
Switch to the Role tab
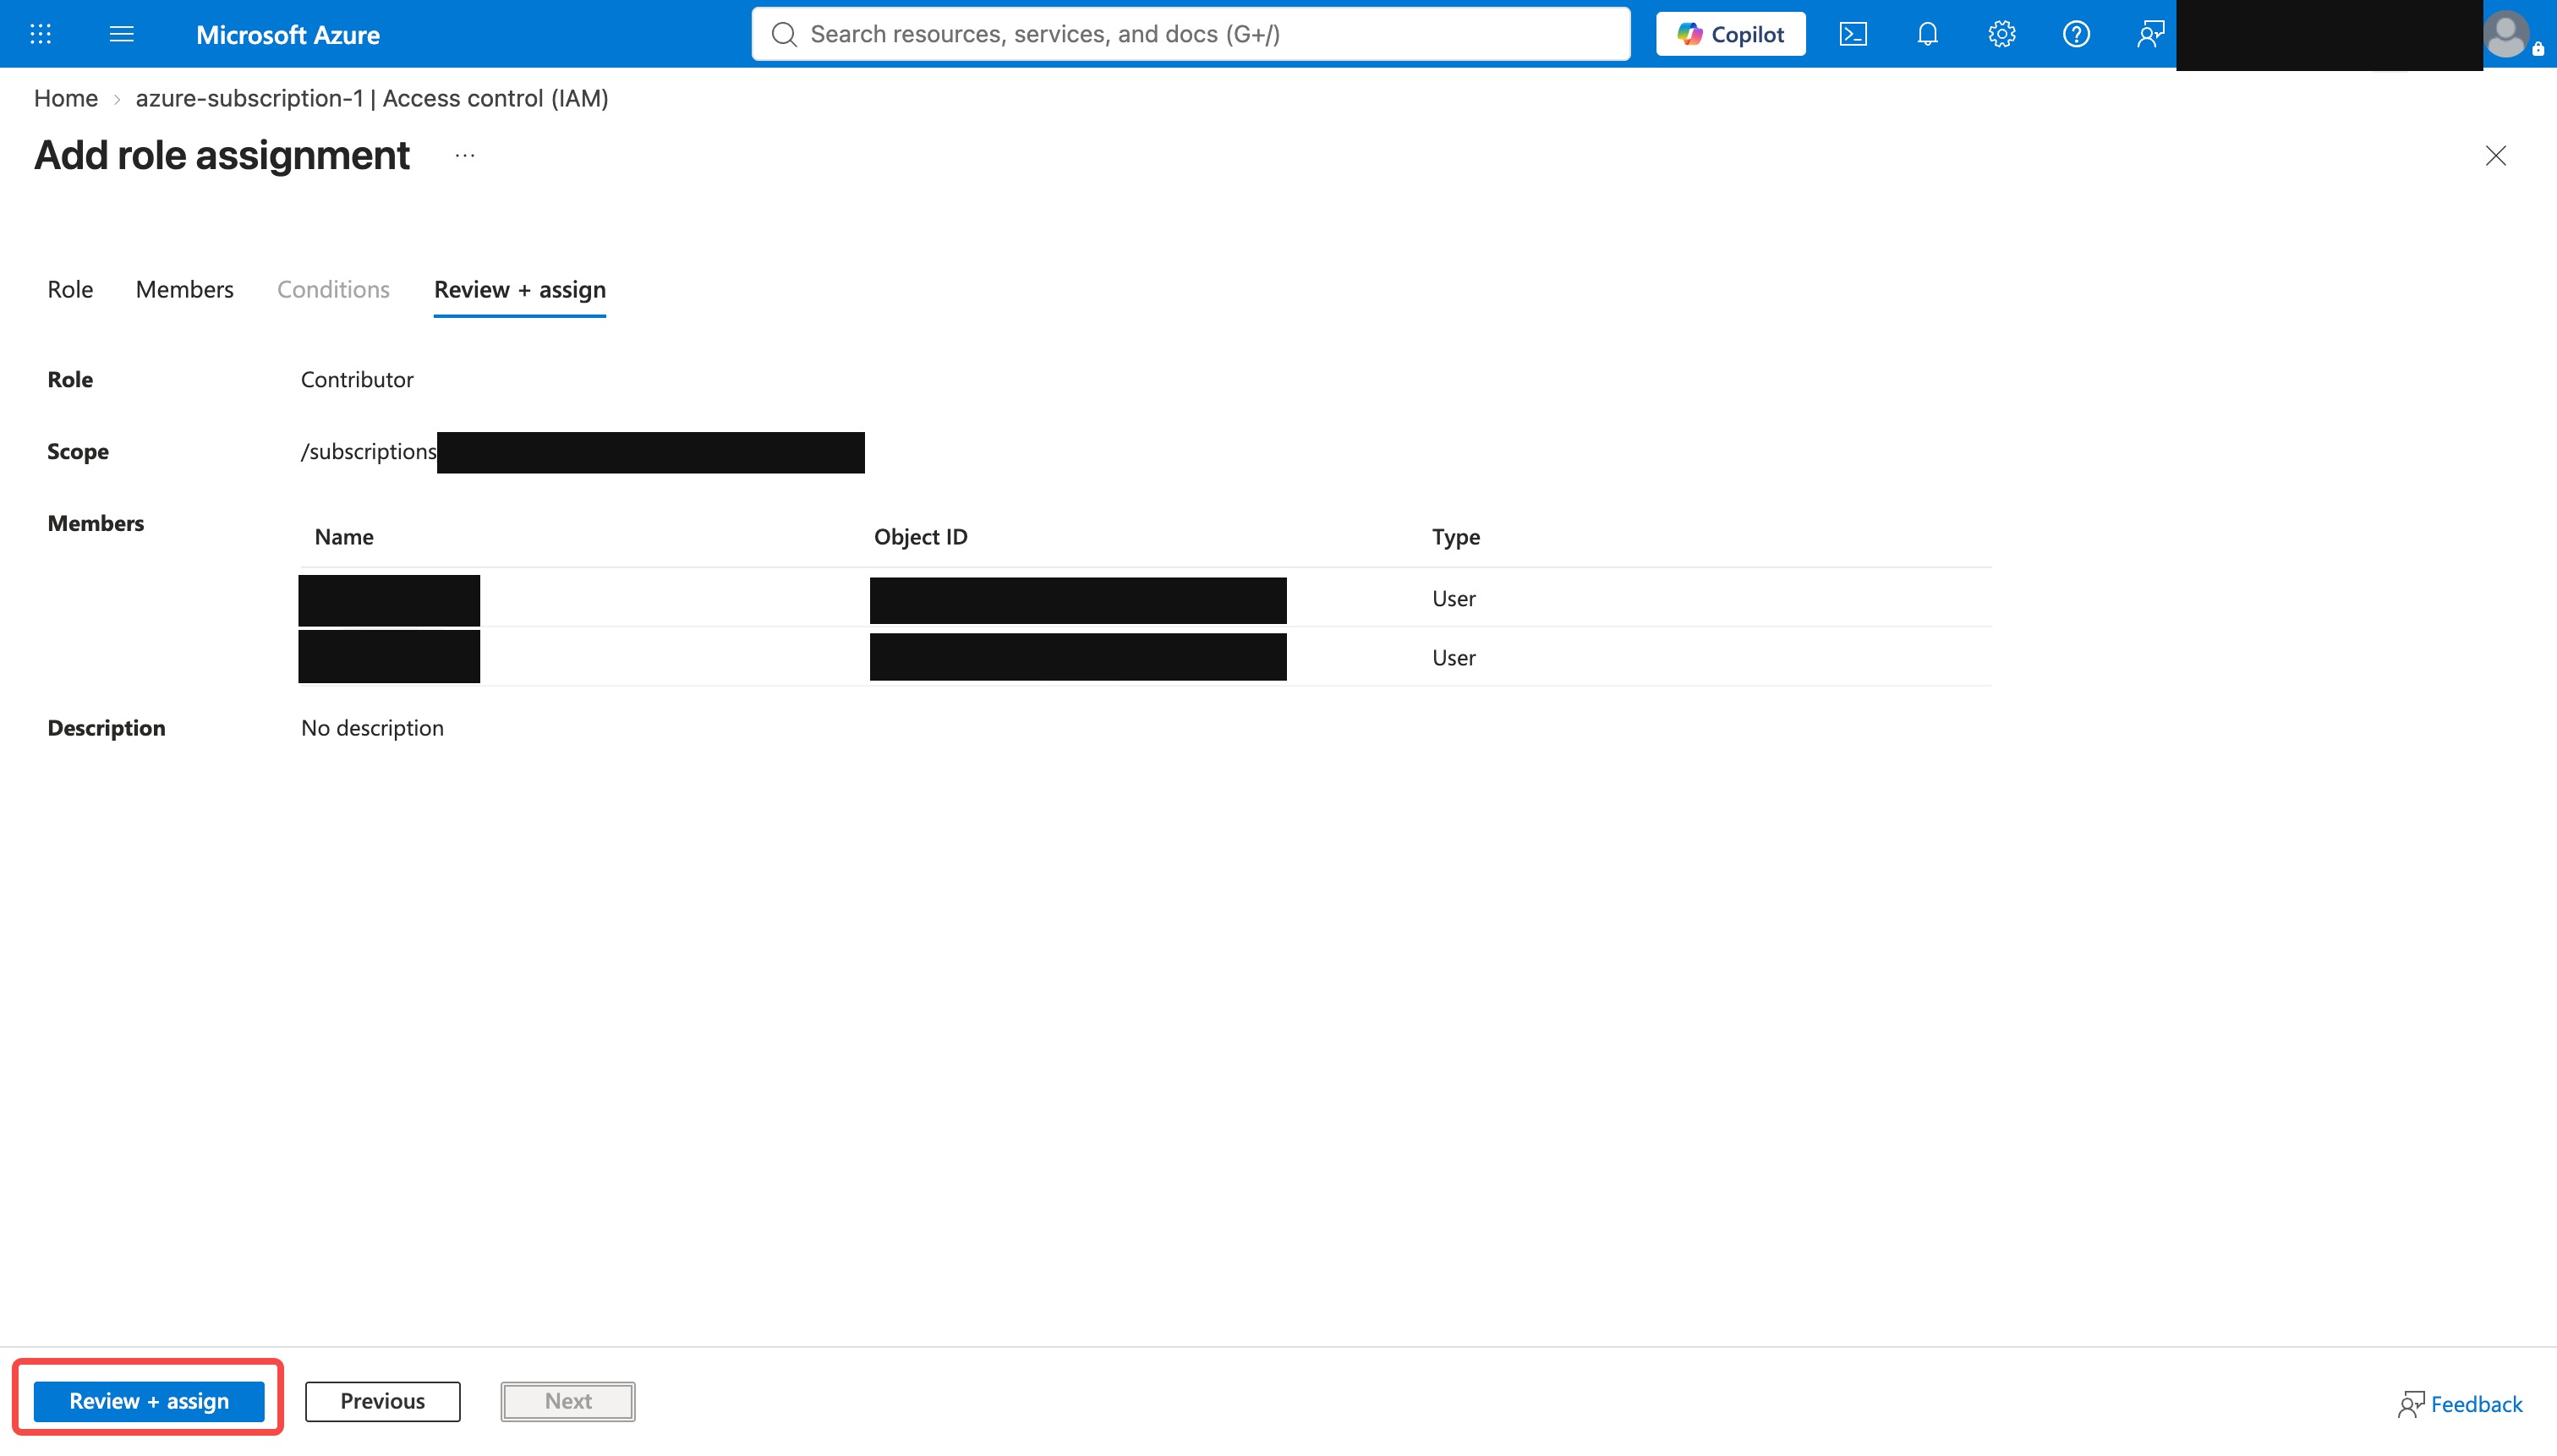tap(70, 289)
